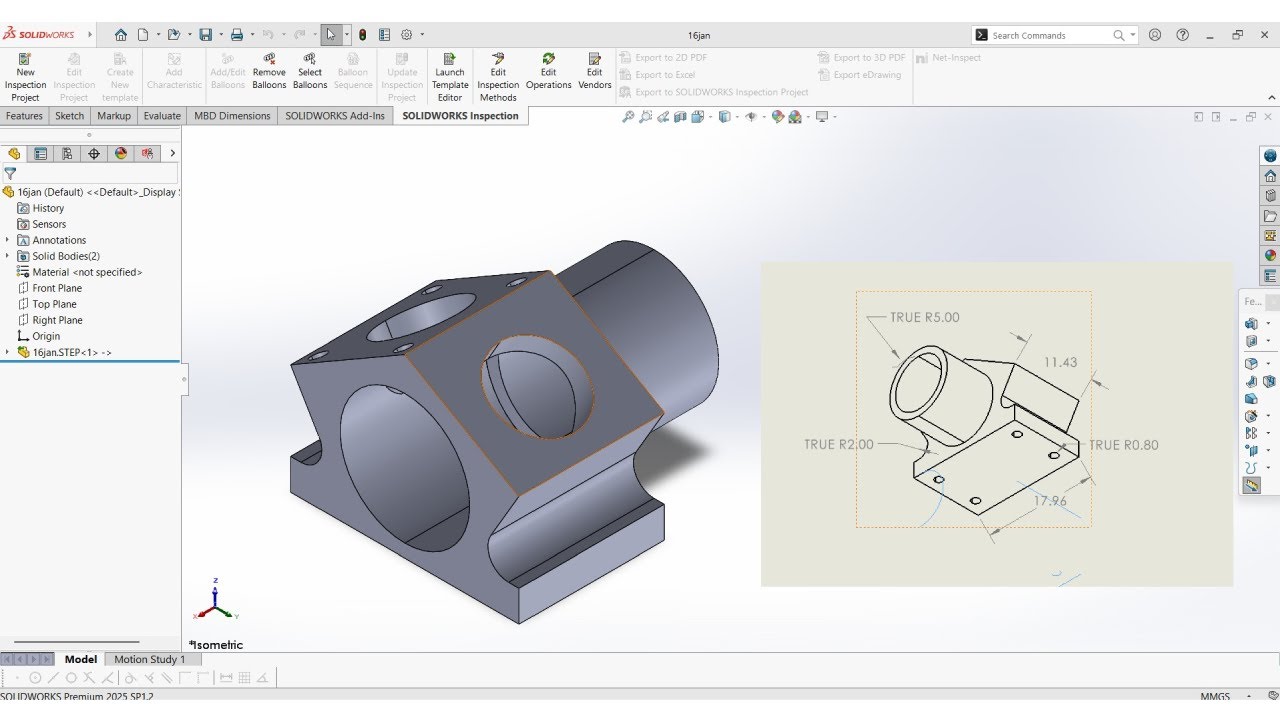Click New Inspection Project
The height and width of the screenshot is (720, 1280).
click(25, 77)
